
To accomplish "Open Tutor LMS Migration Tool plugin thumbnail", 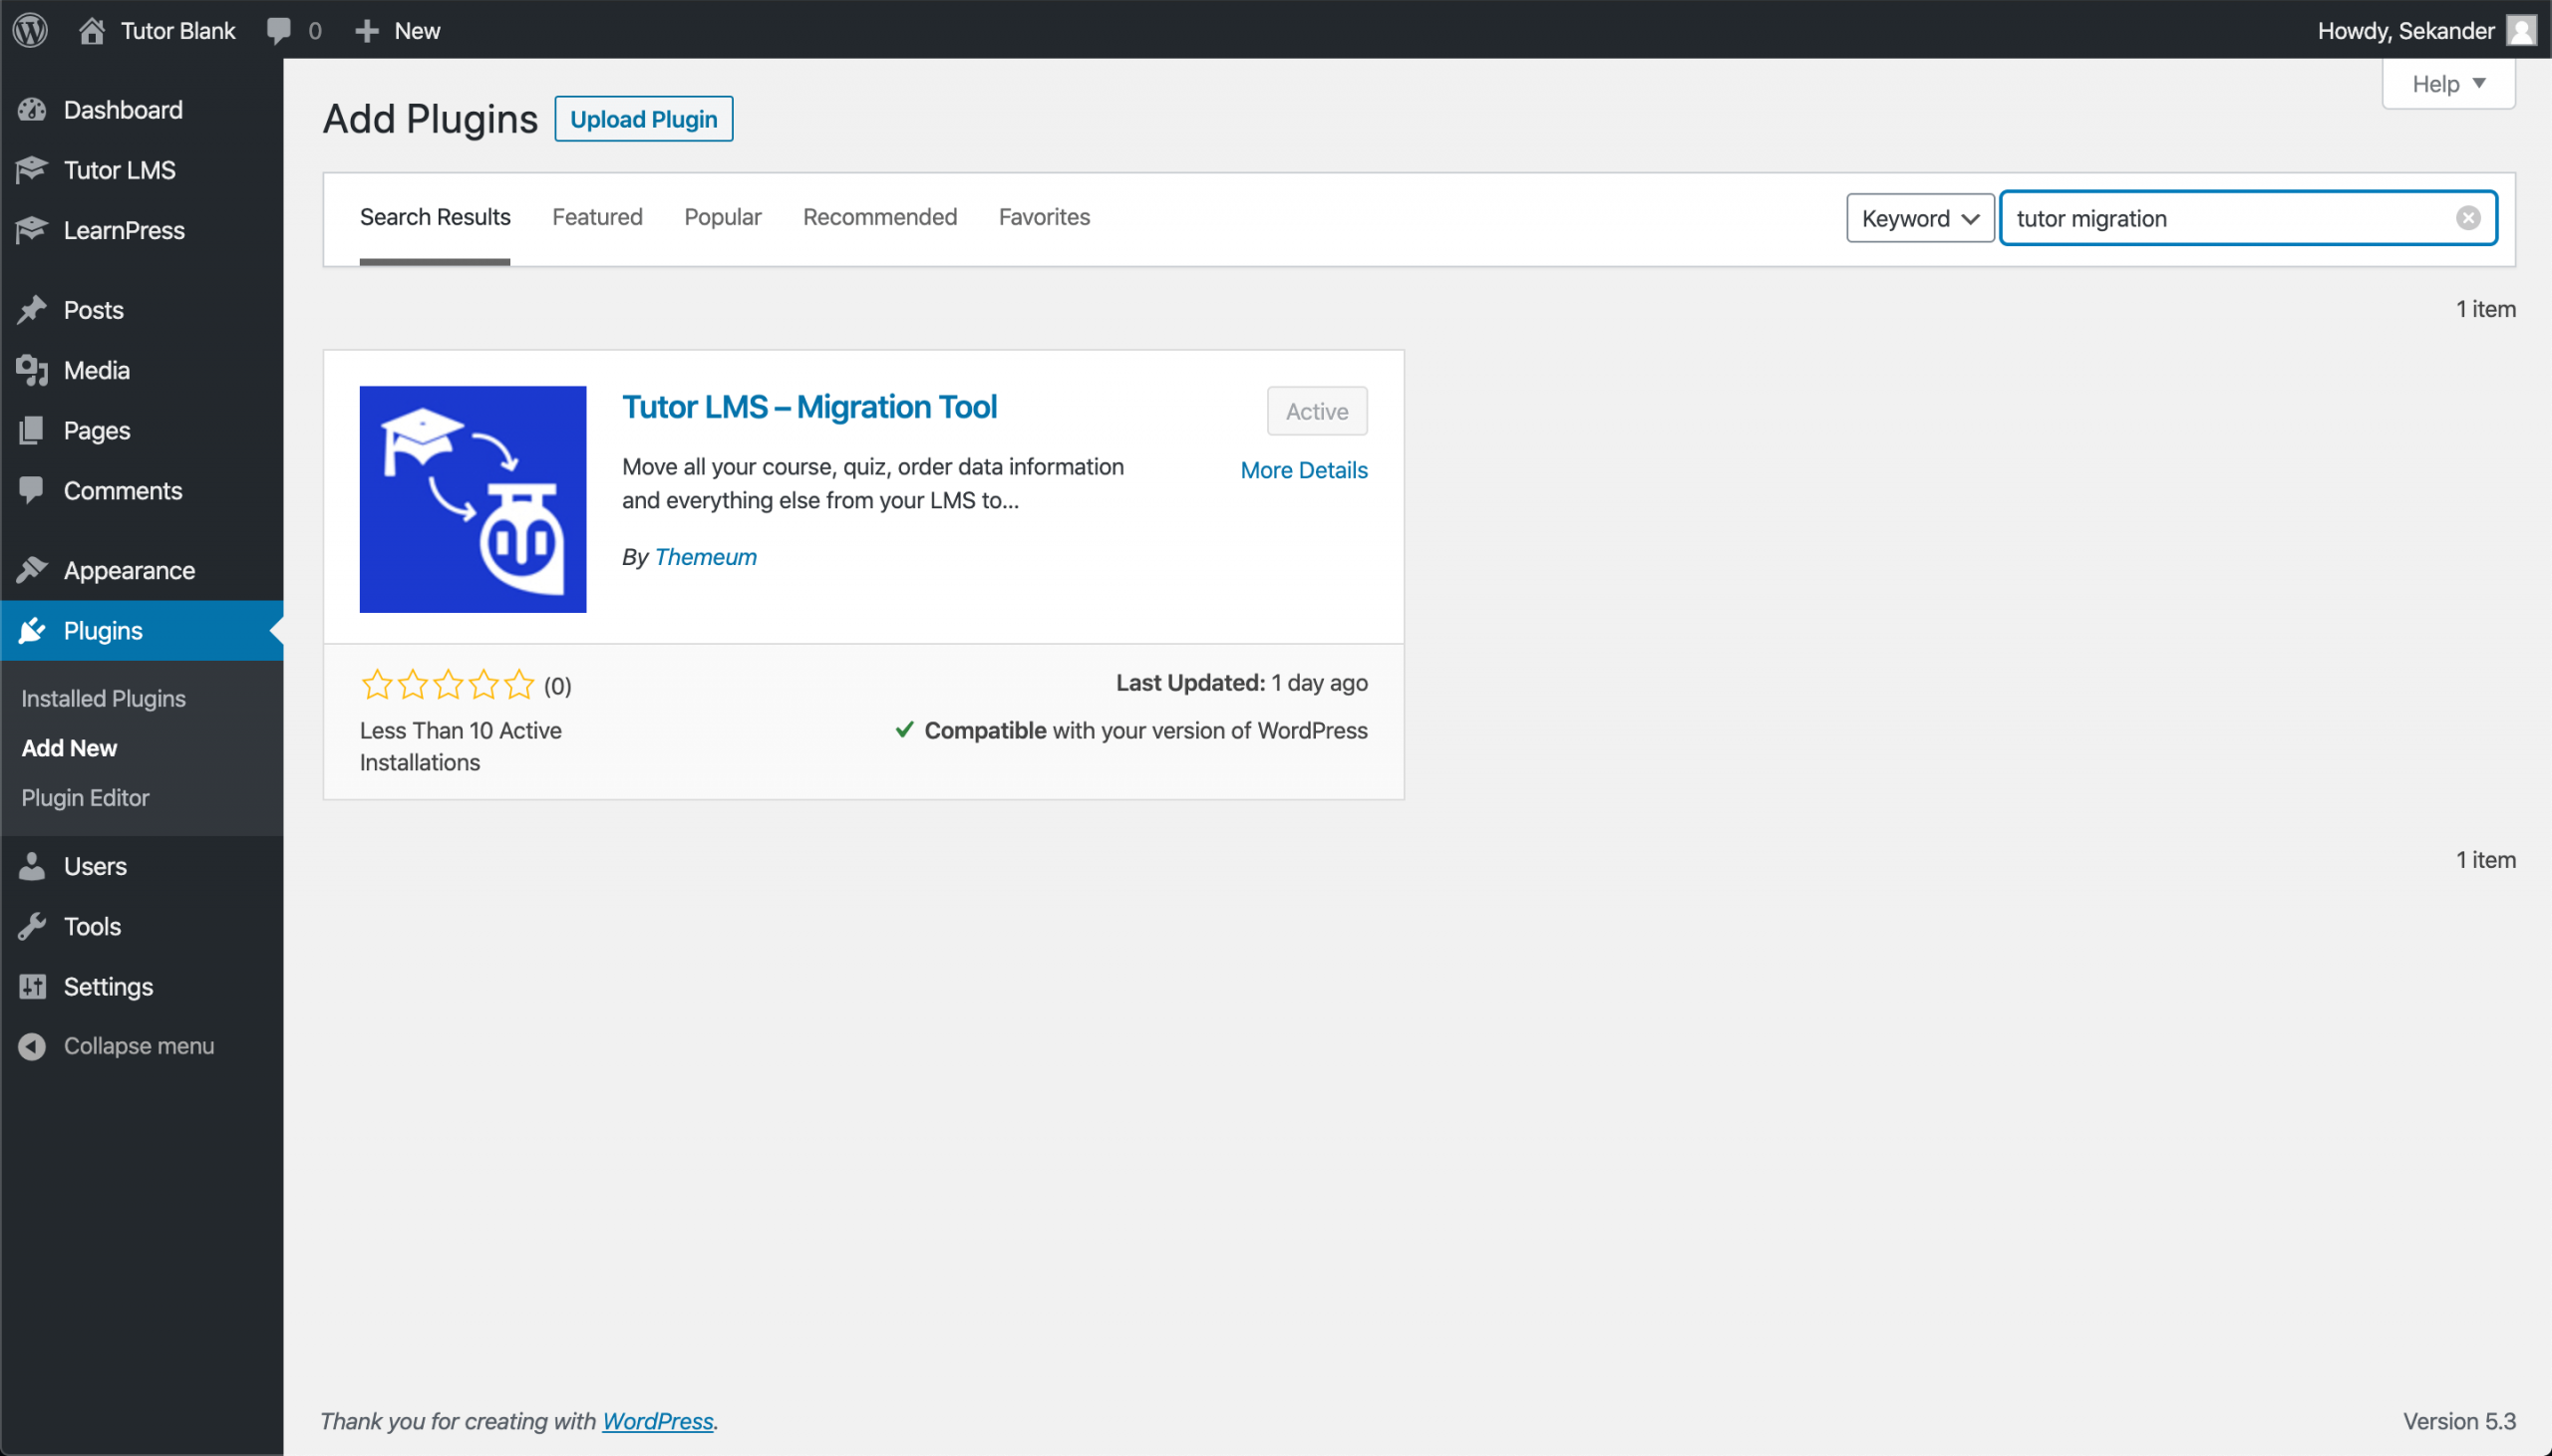I will tap(473, 499).
